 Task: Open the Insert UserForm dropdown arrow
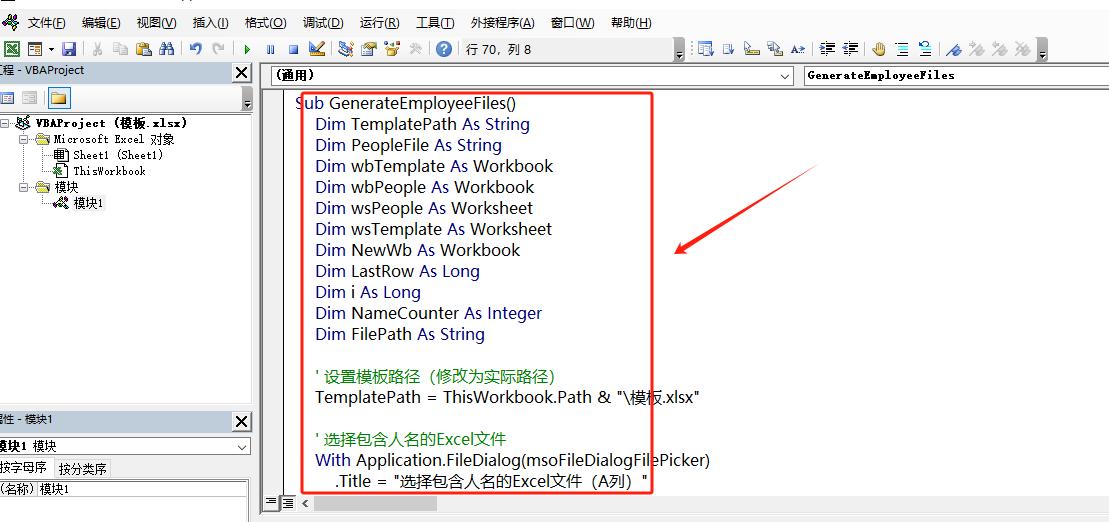click(x=51, y=49)
